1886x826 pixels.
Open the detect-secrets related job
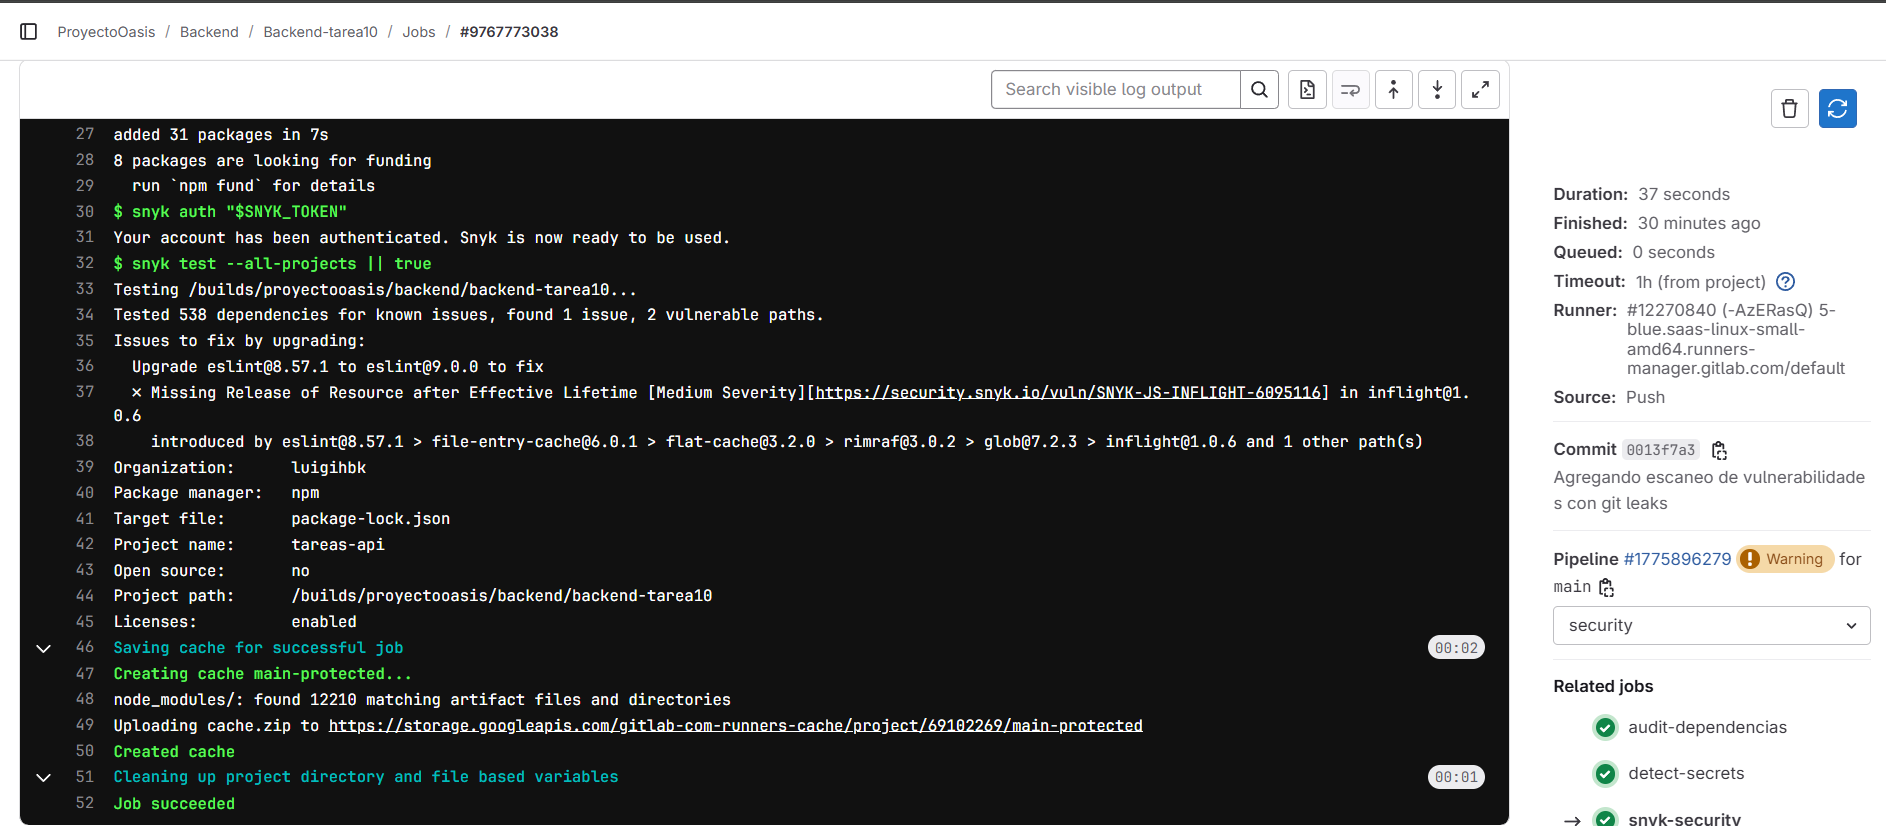tap(1686, 773)
